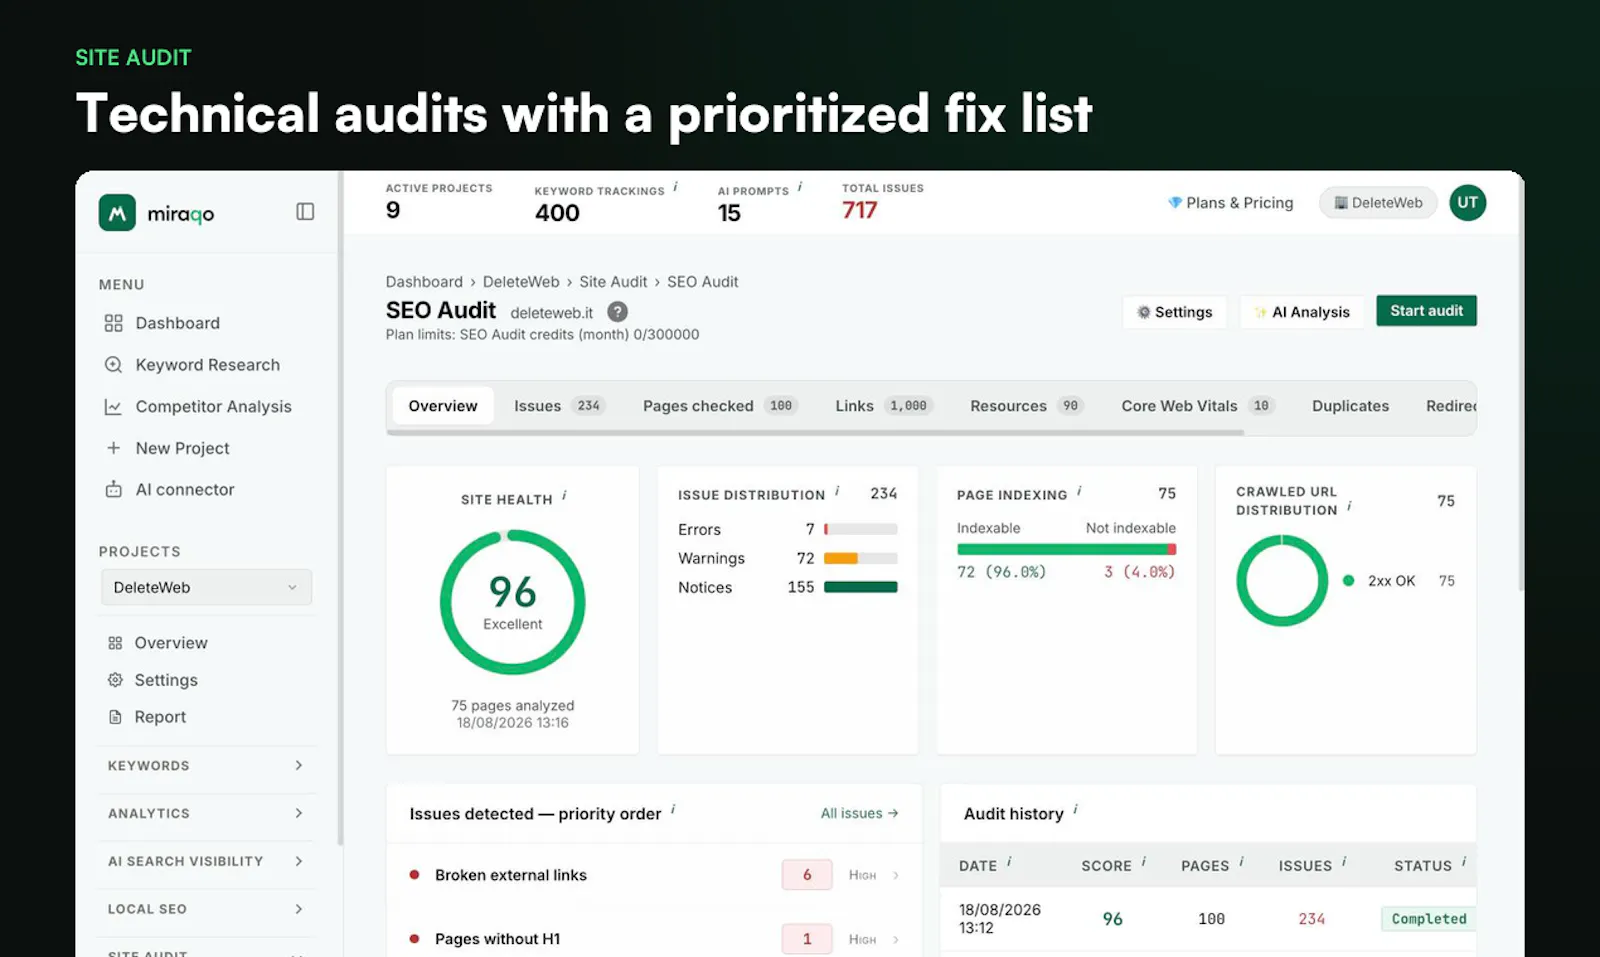
Task: Click the Date column info icon
Action: (x=1009, y=862)
